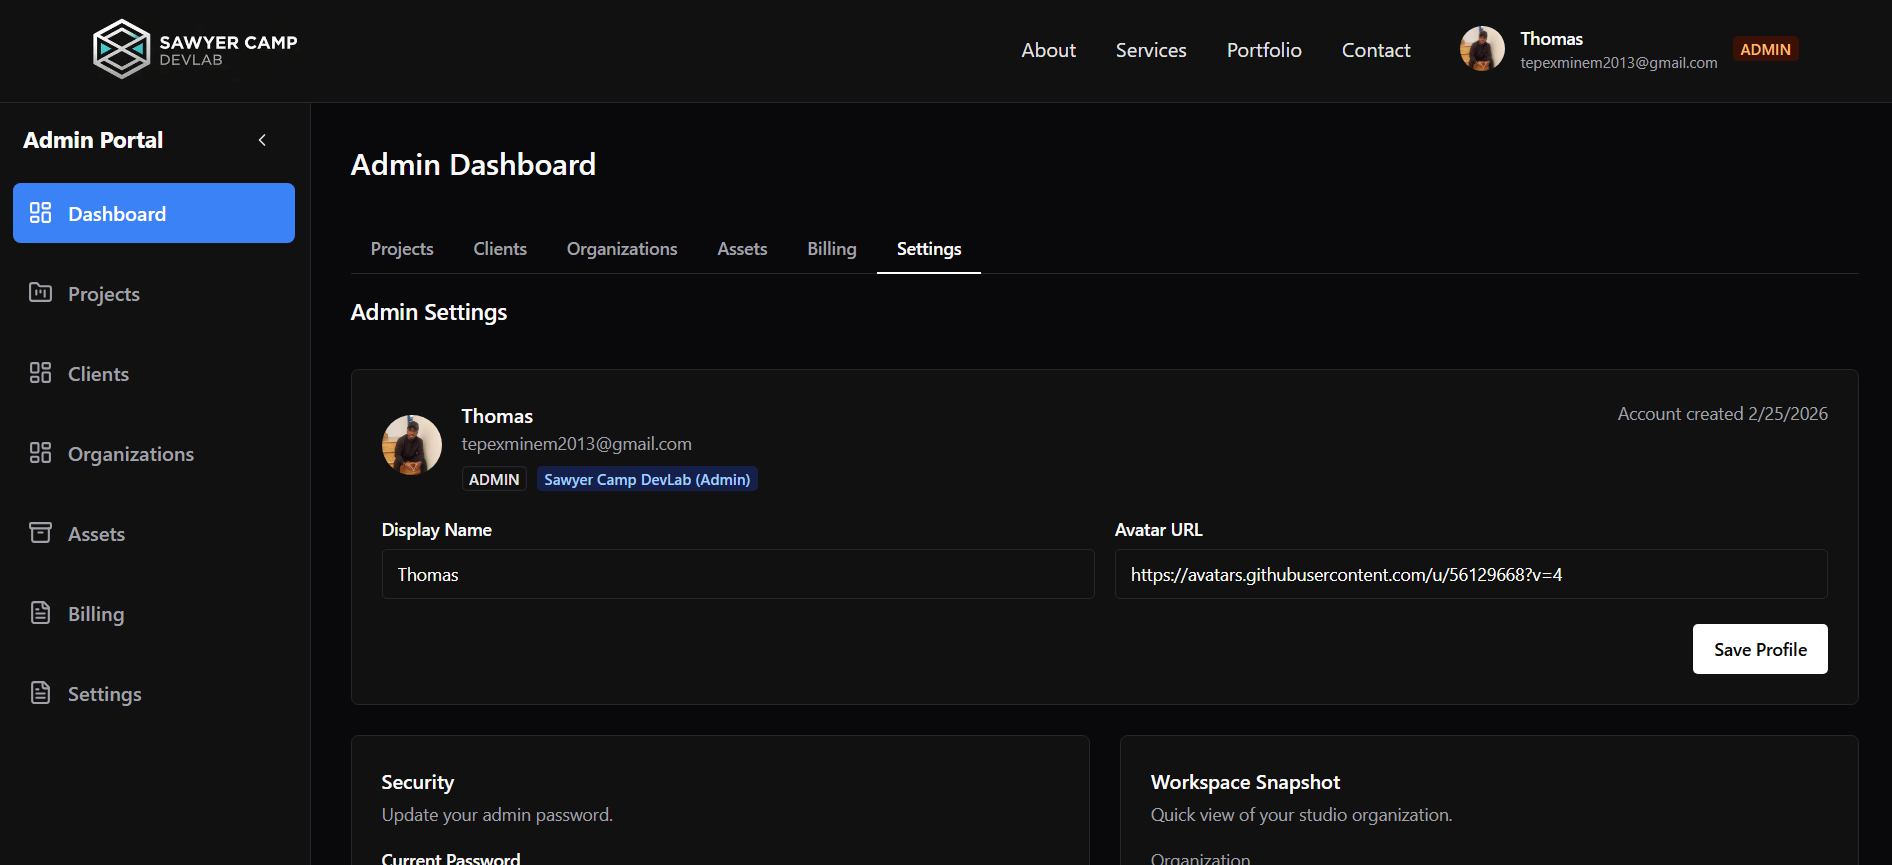The image size is (1892, 865).
Task: Collapse the Admin Portal sidebar chevron
Action: click(x=262, y=140)
